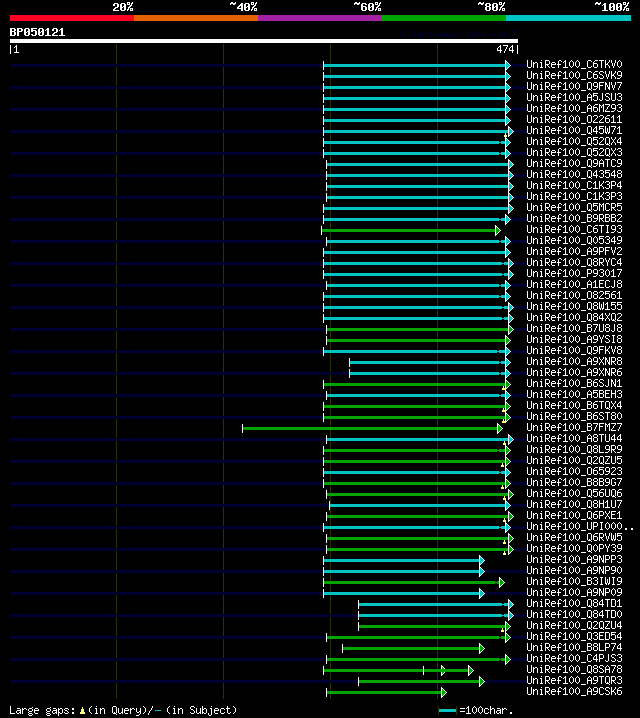The image size is (640, 718).
Task: Select the UniRef100_Q0PY39 label
Action: (574, 548)
